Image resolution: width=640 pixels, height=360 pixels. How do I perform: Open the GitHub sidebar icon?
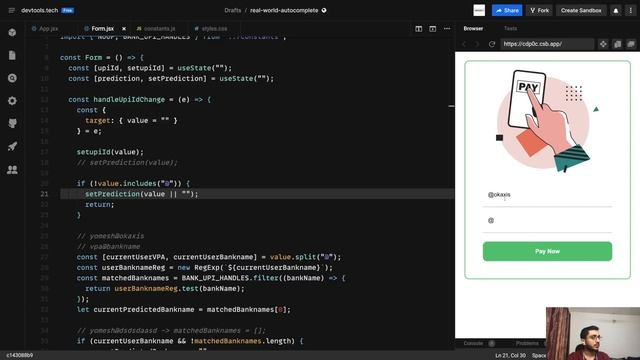coord(12,124)
